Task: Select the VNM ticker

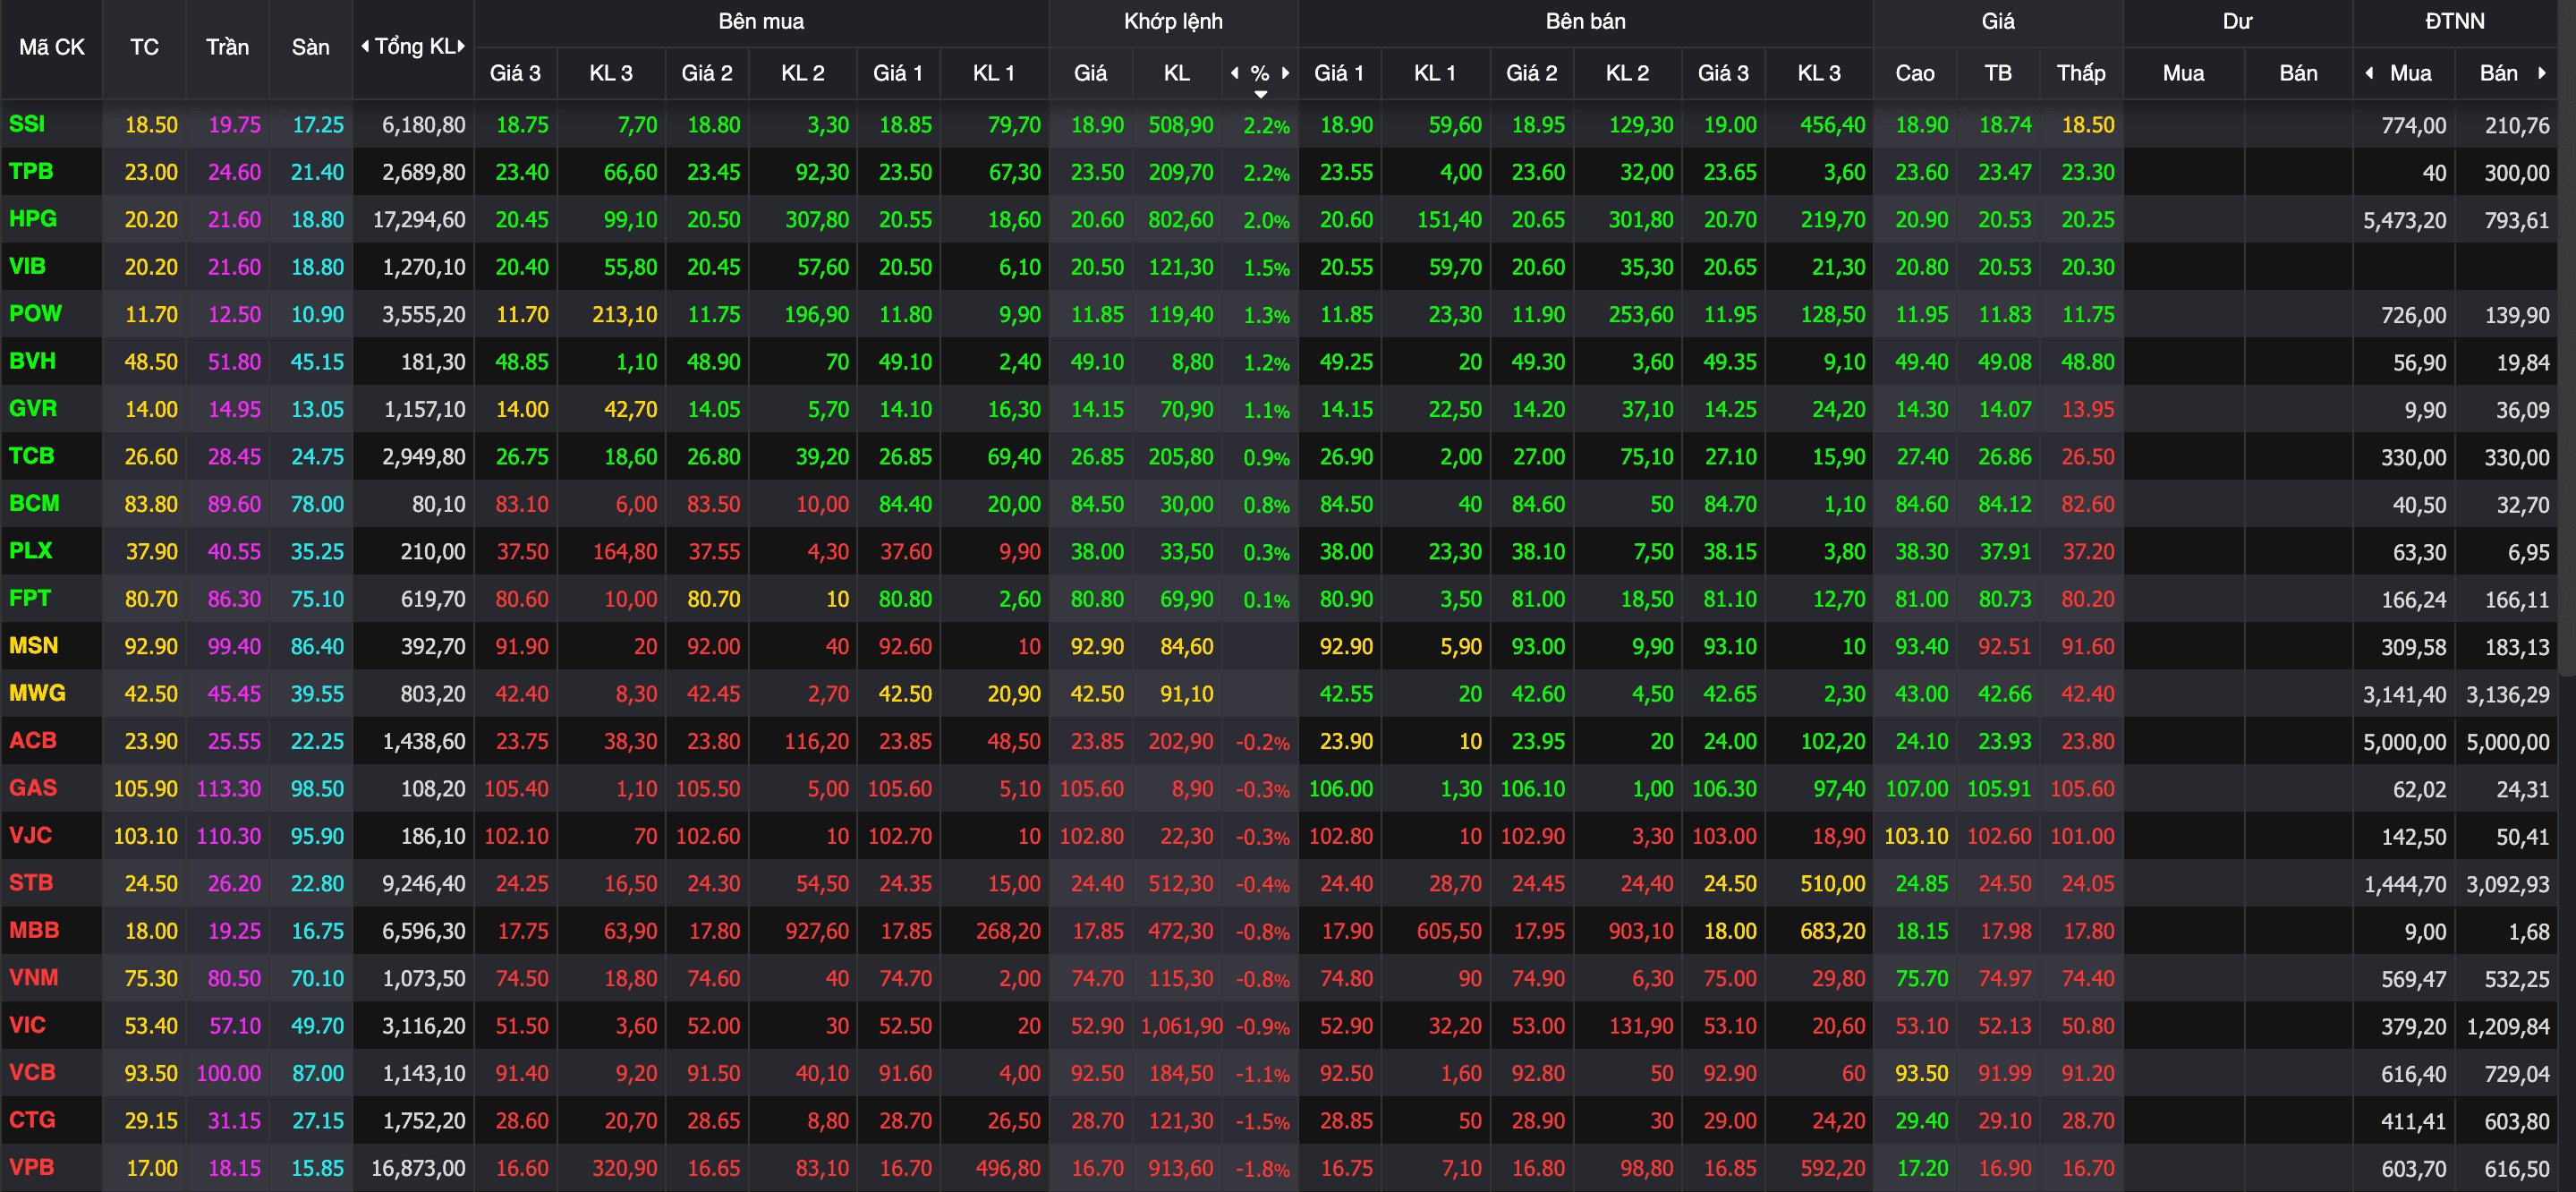Action: tap(34, 977)
